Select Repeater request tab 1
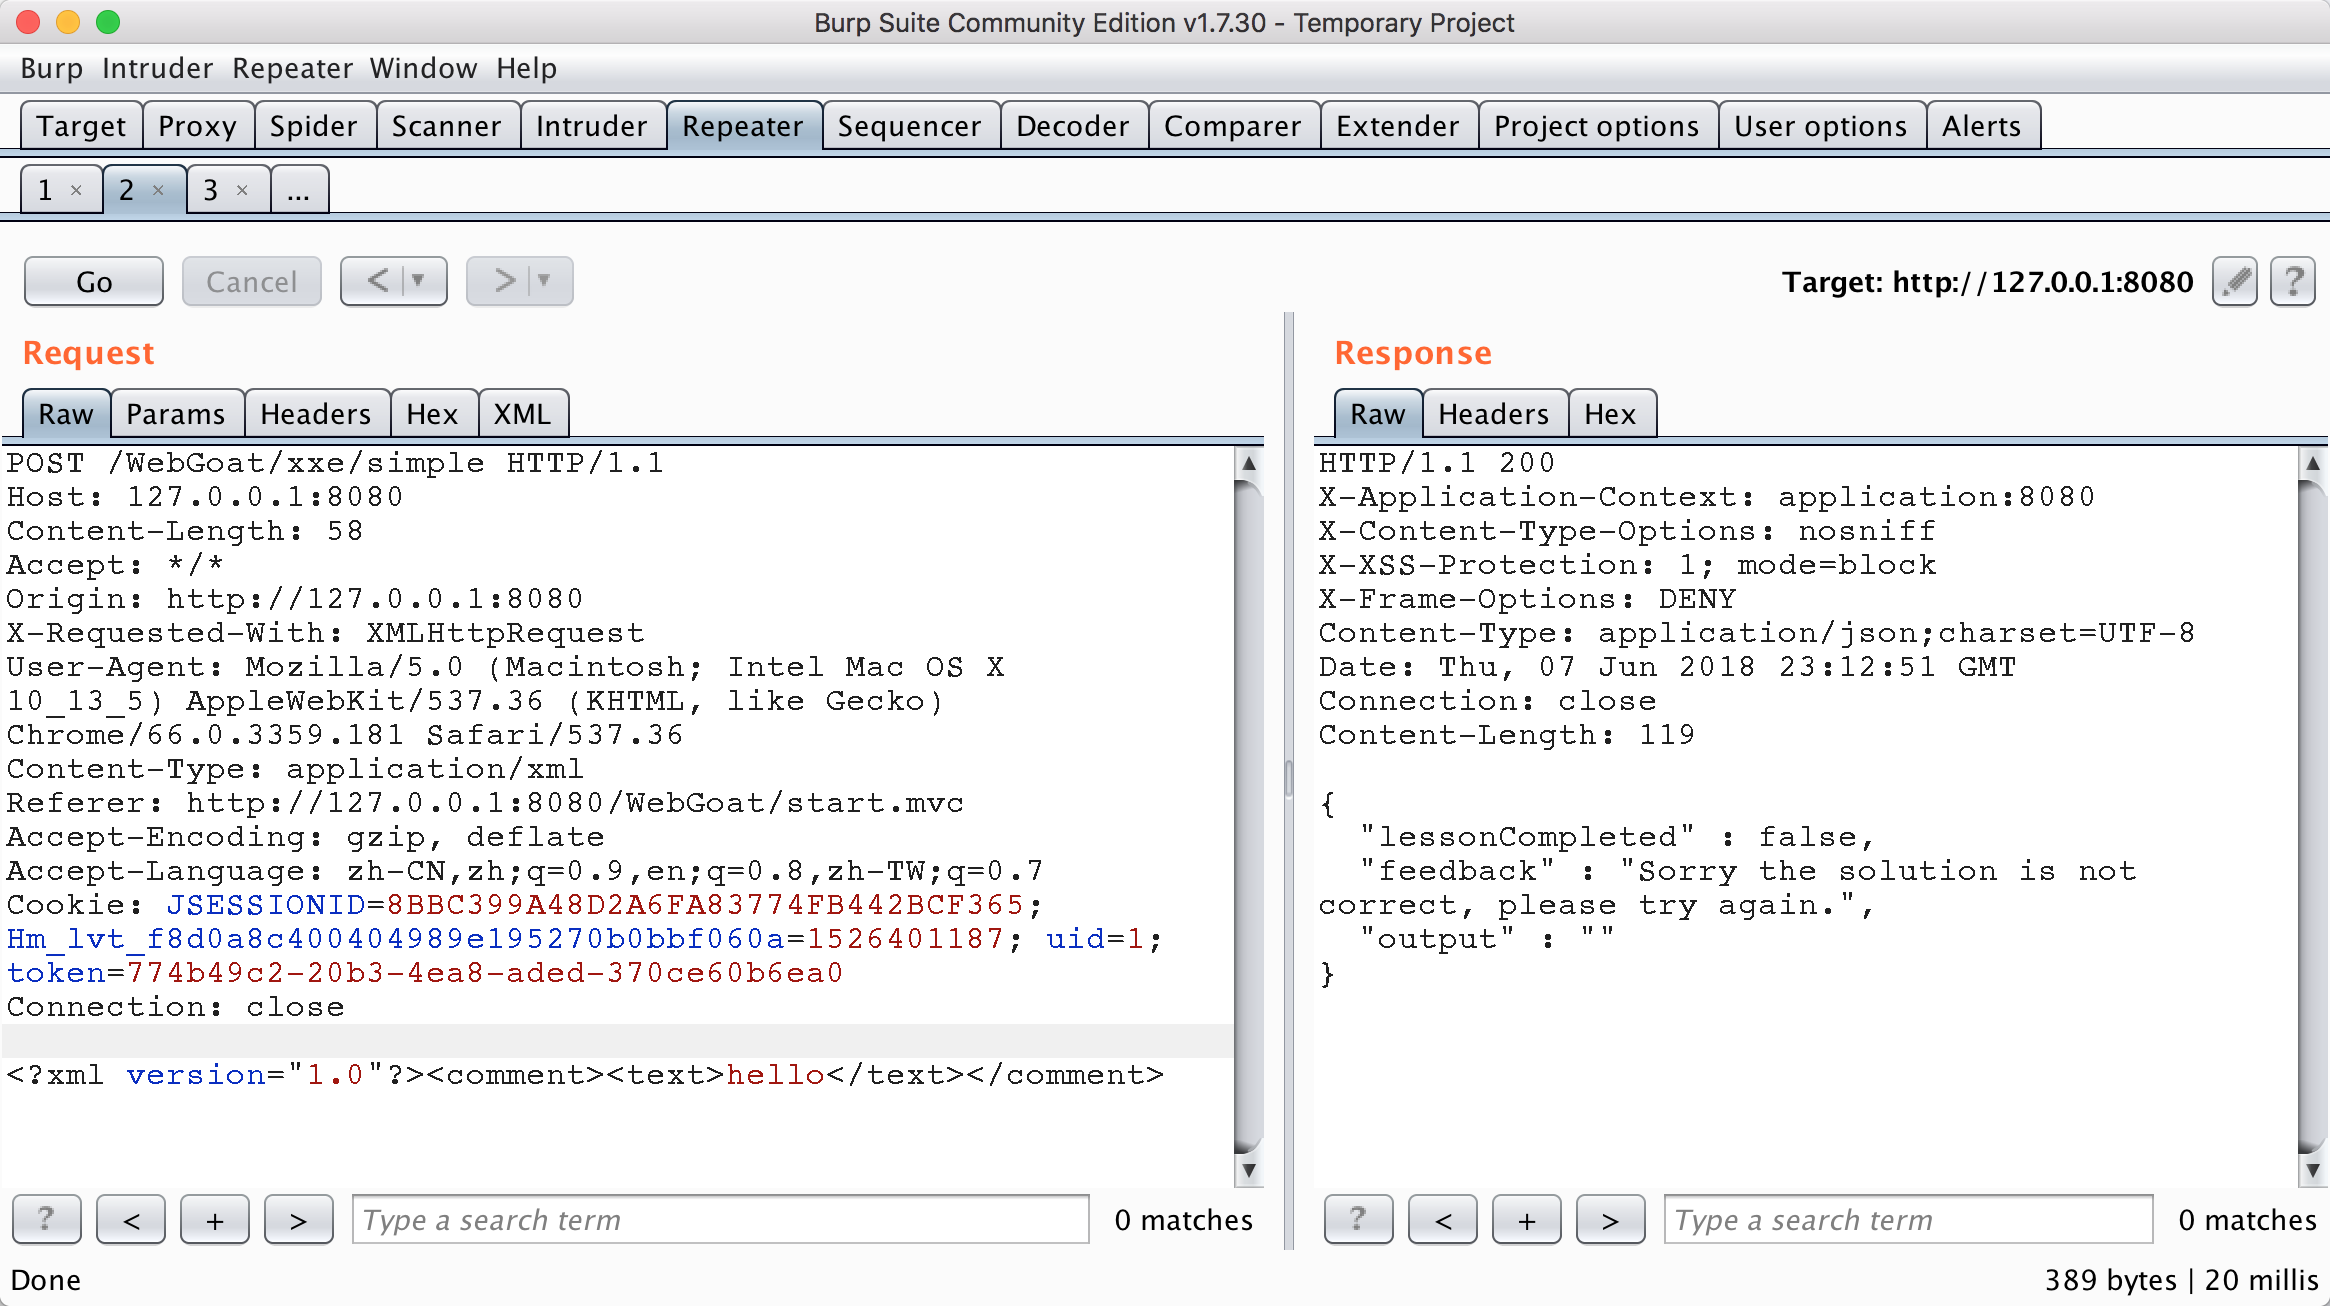 coord(46,190)
